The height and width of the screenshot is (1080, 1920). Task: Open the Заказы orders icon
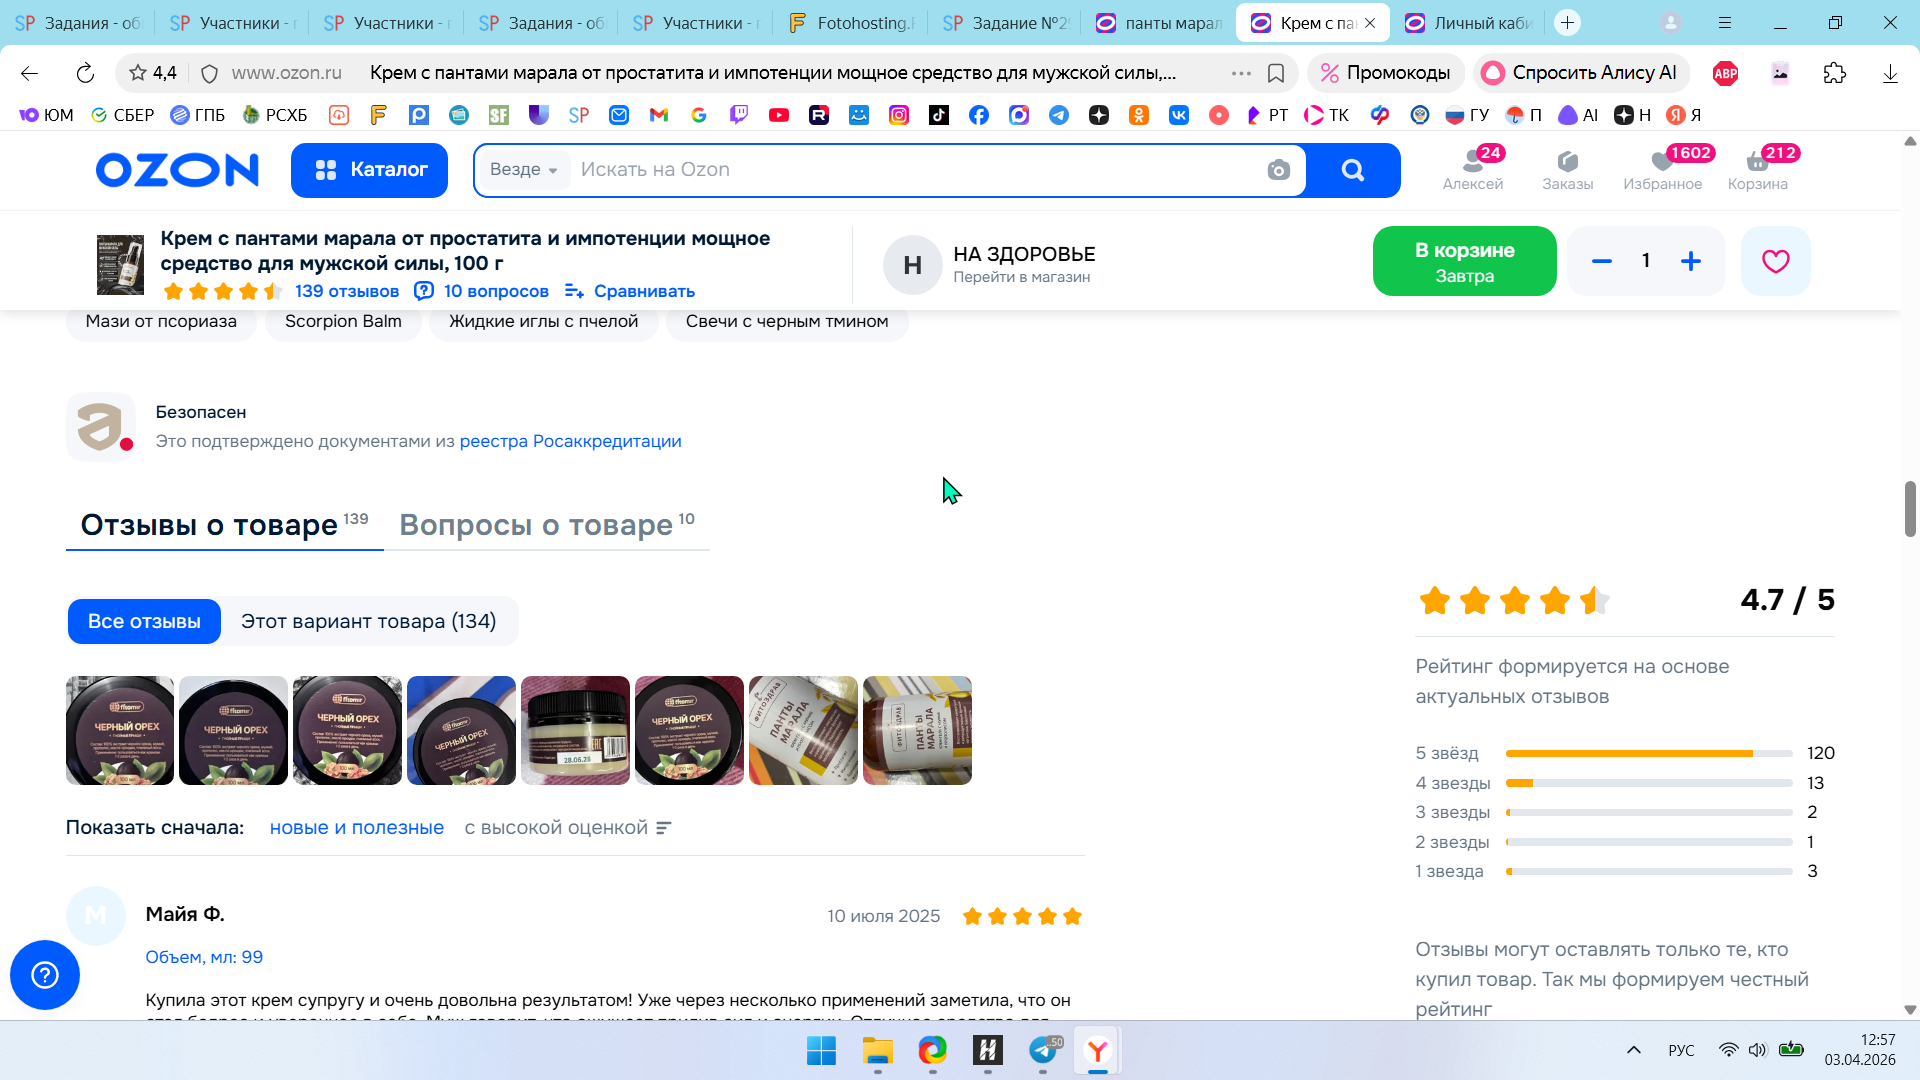1567,169
